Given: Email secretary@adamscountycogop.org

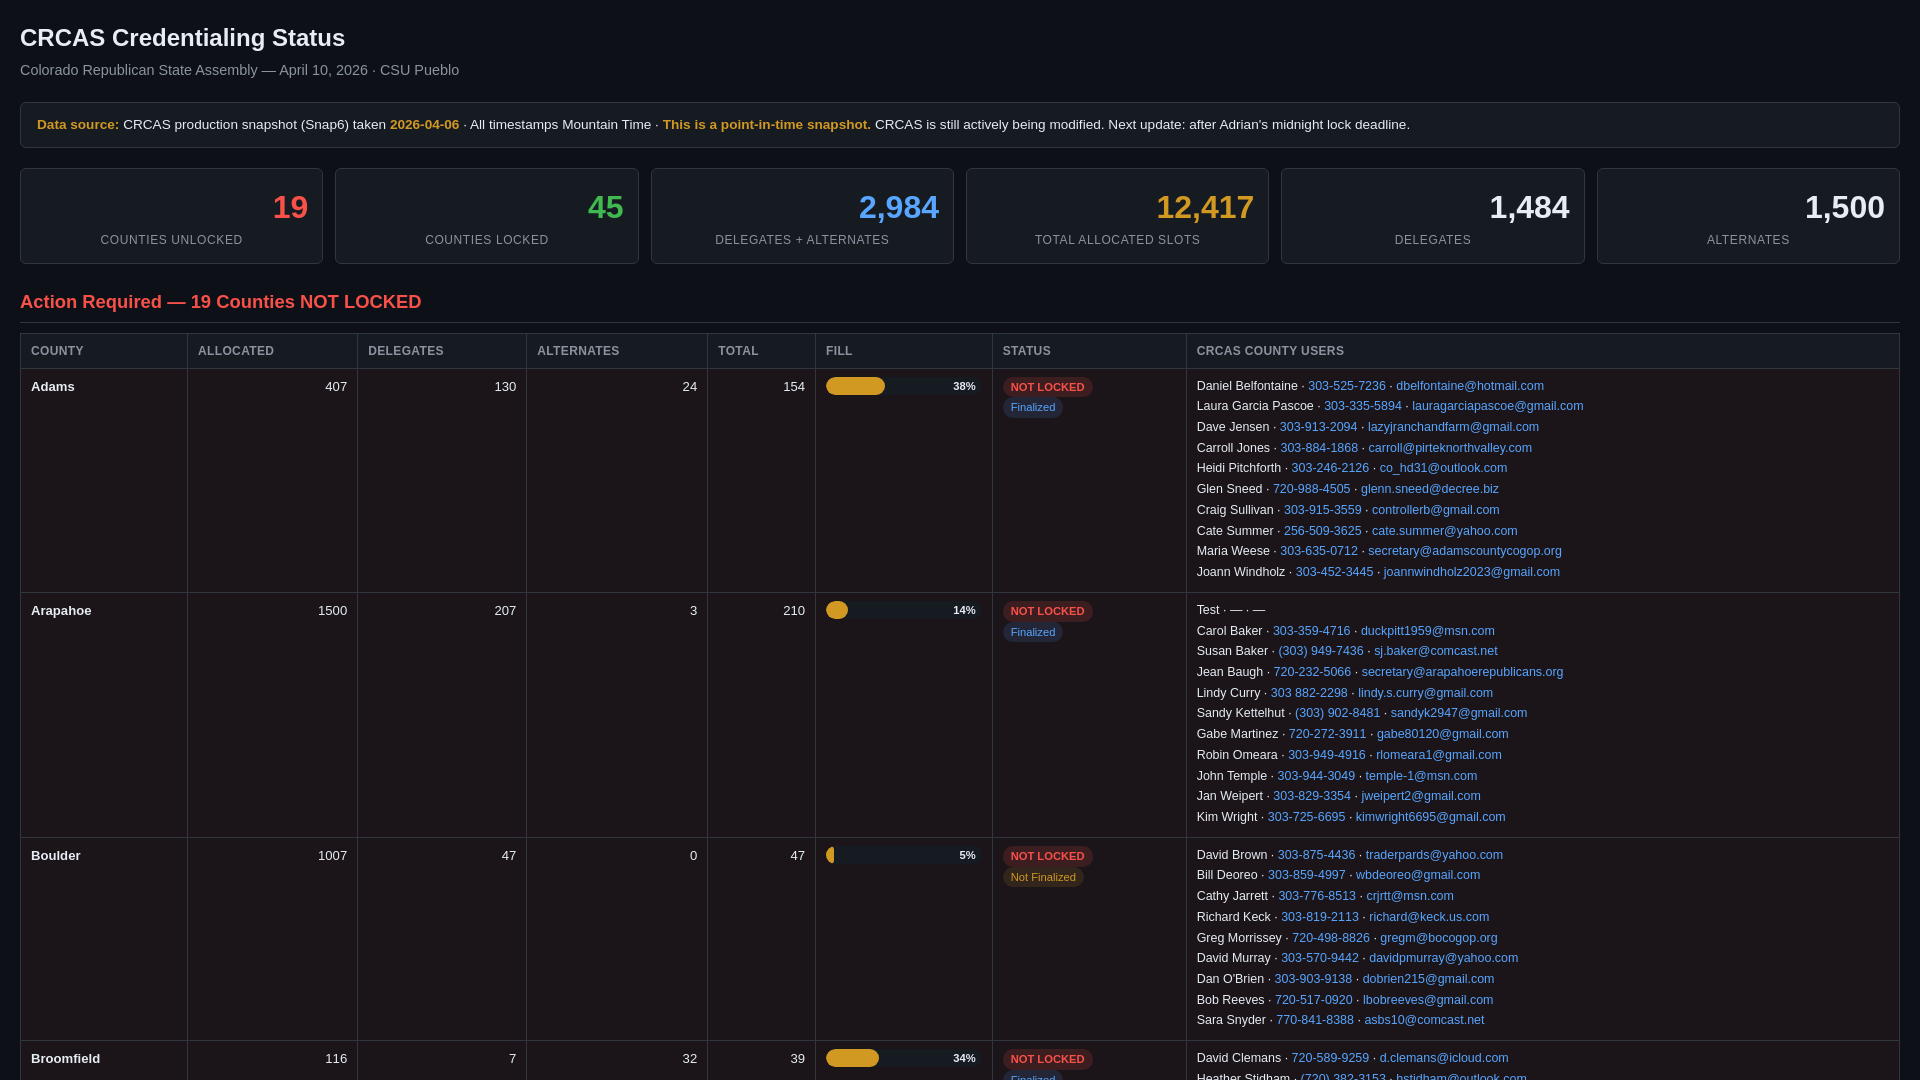Looking at the screenshot, I should pos(1464,551).
